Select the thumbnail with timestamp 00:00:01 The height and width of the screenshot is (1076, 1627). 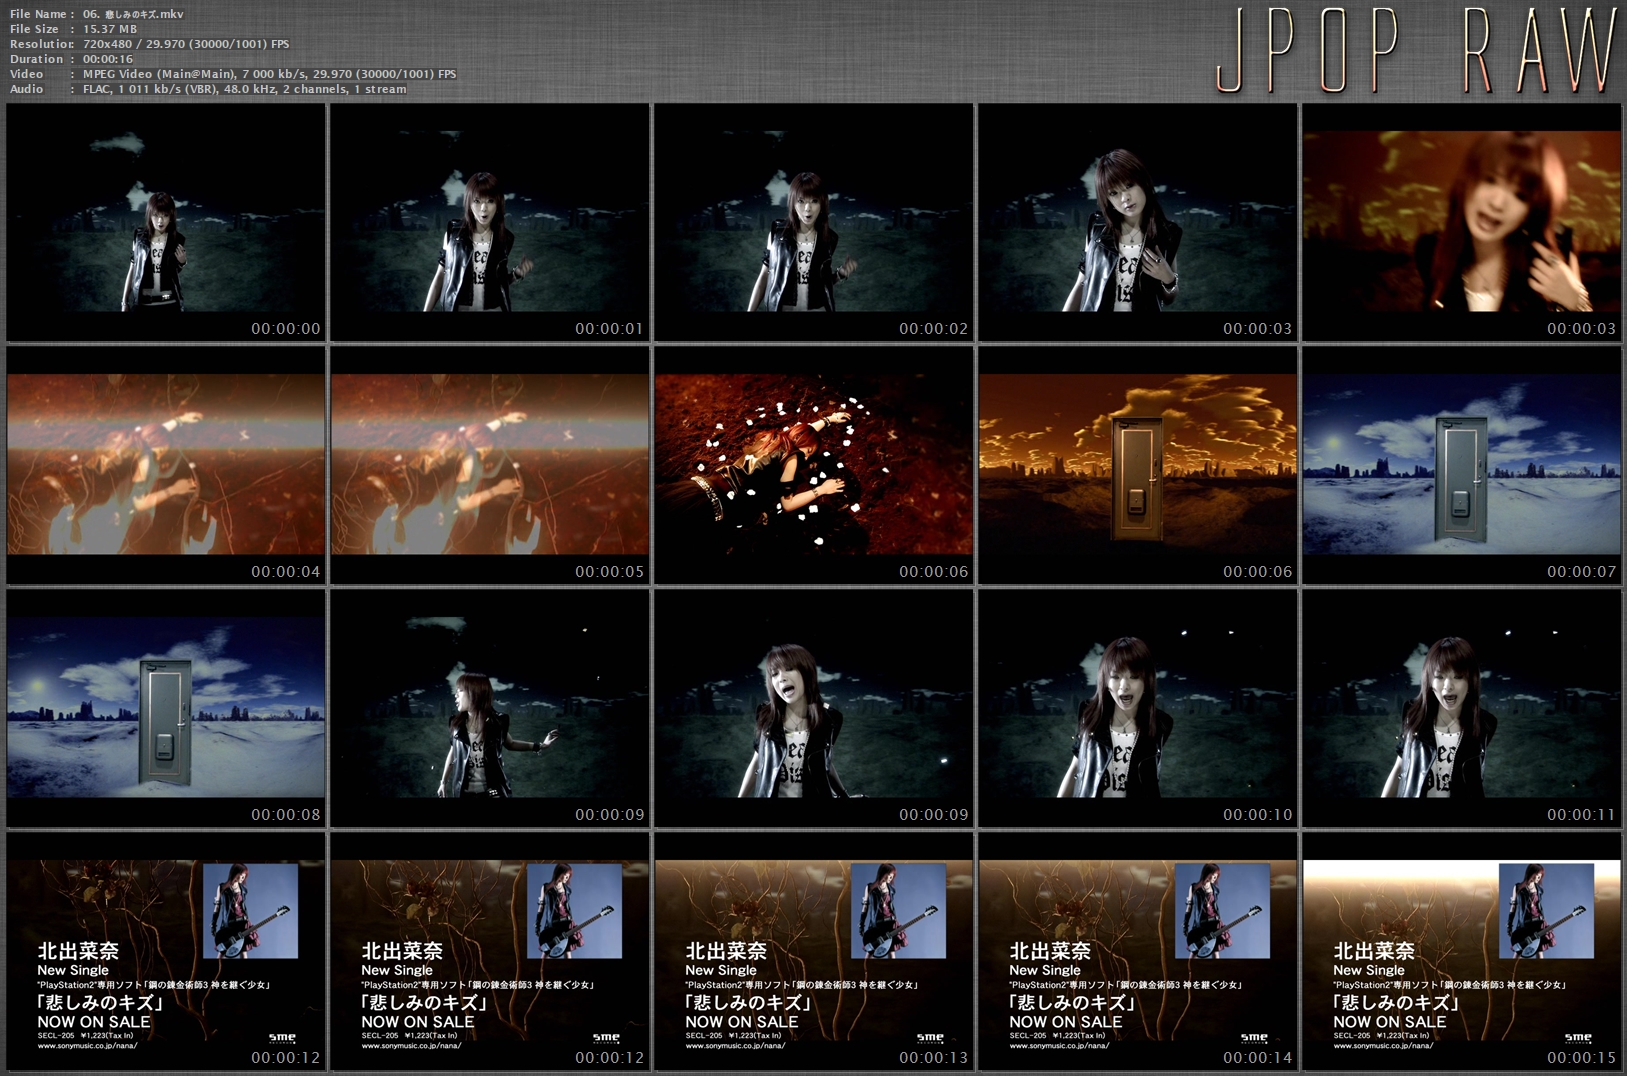coord(490,222)
